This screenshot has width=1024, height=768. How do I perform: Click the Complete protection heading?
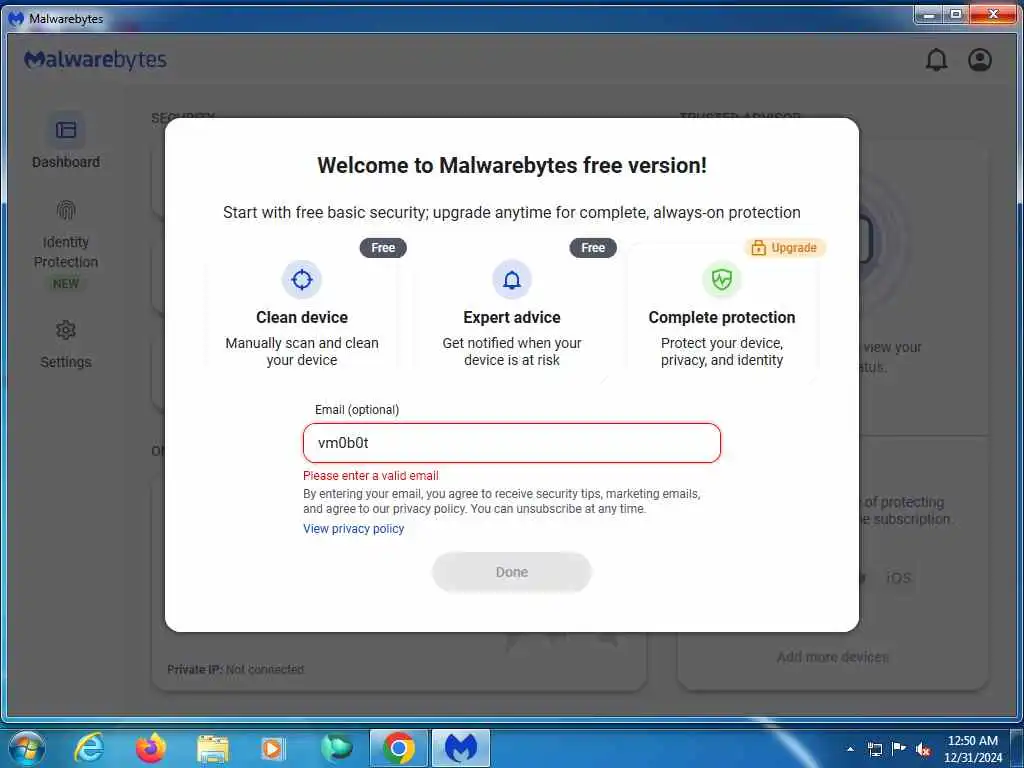pos(722,317)
